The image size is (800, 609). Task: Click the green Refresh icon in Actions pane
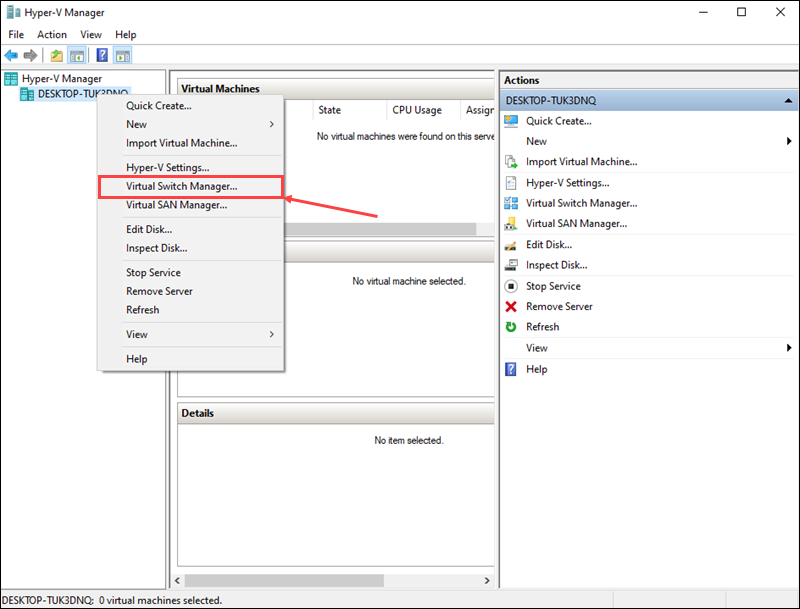click(511, 327)
